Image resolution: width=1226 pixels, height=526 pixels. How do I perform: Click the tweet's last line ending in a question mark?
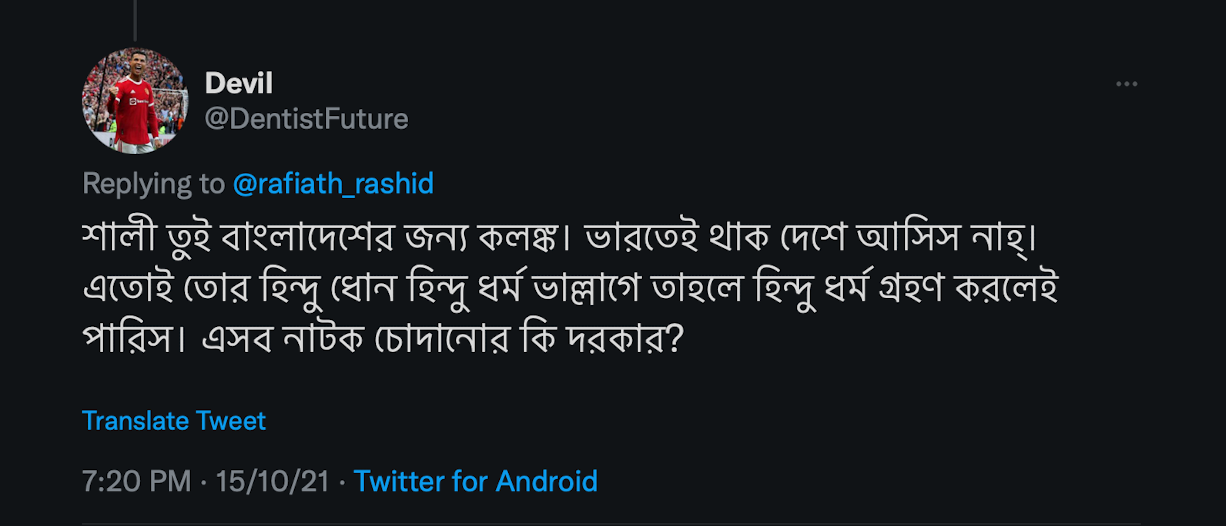(x=380, y=340)
